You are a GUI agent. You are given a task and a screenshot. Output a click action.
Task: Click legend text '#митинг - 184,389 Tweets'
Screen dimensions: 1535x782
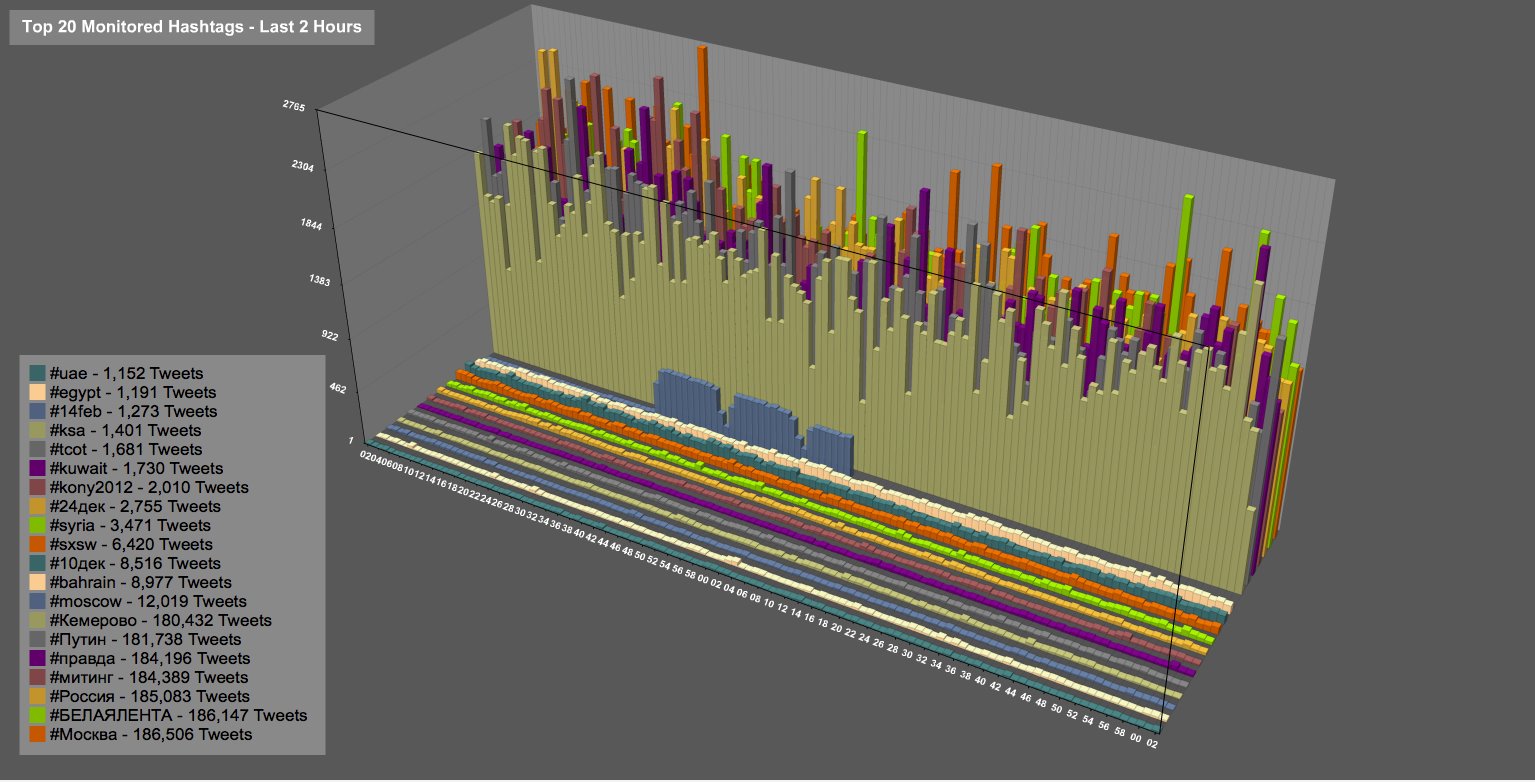coord(150,677)
